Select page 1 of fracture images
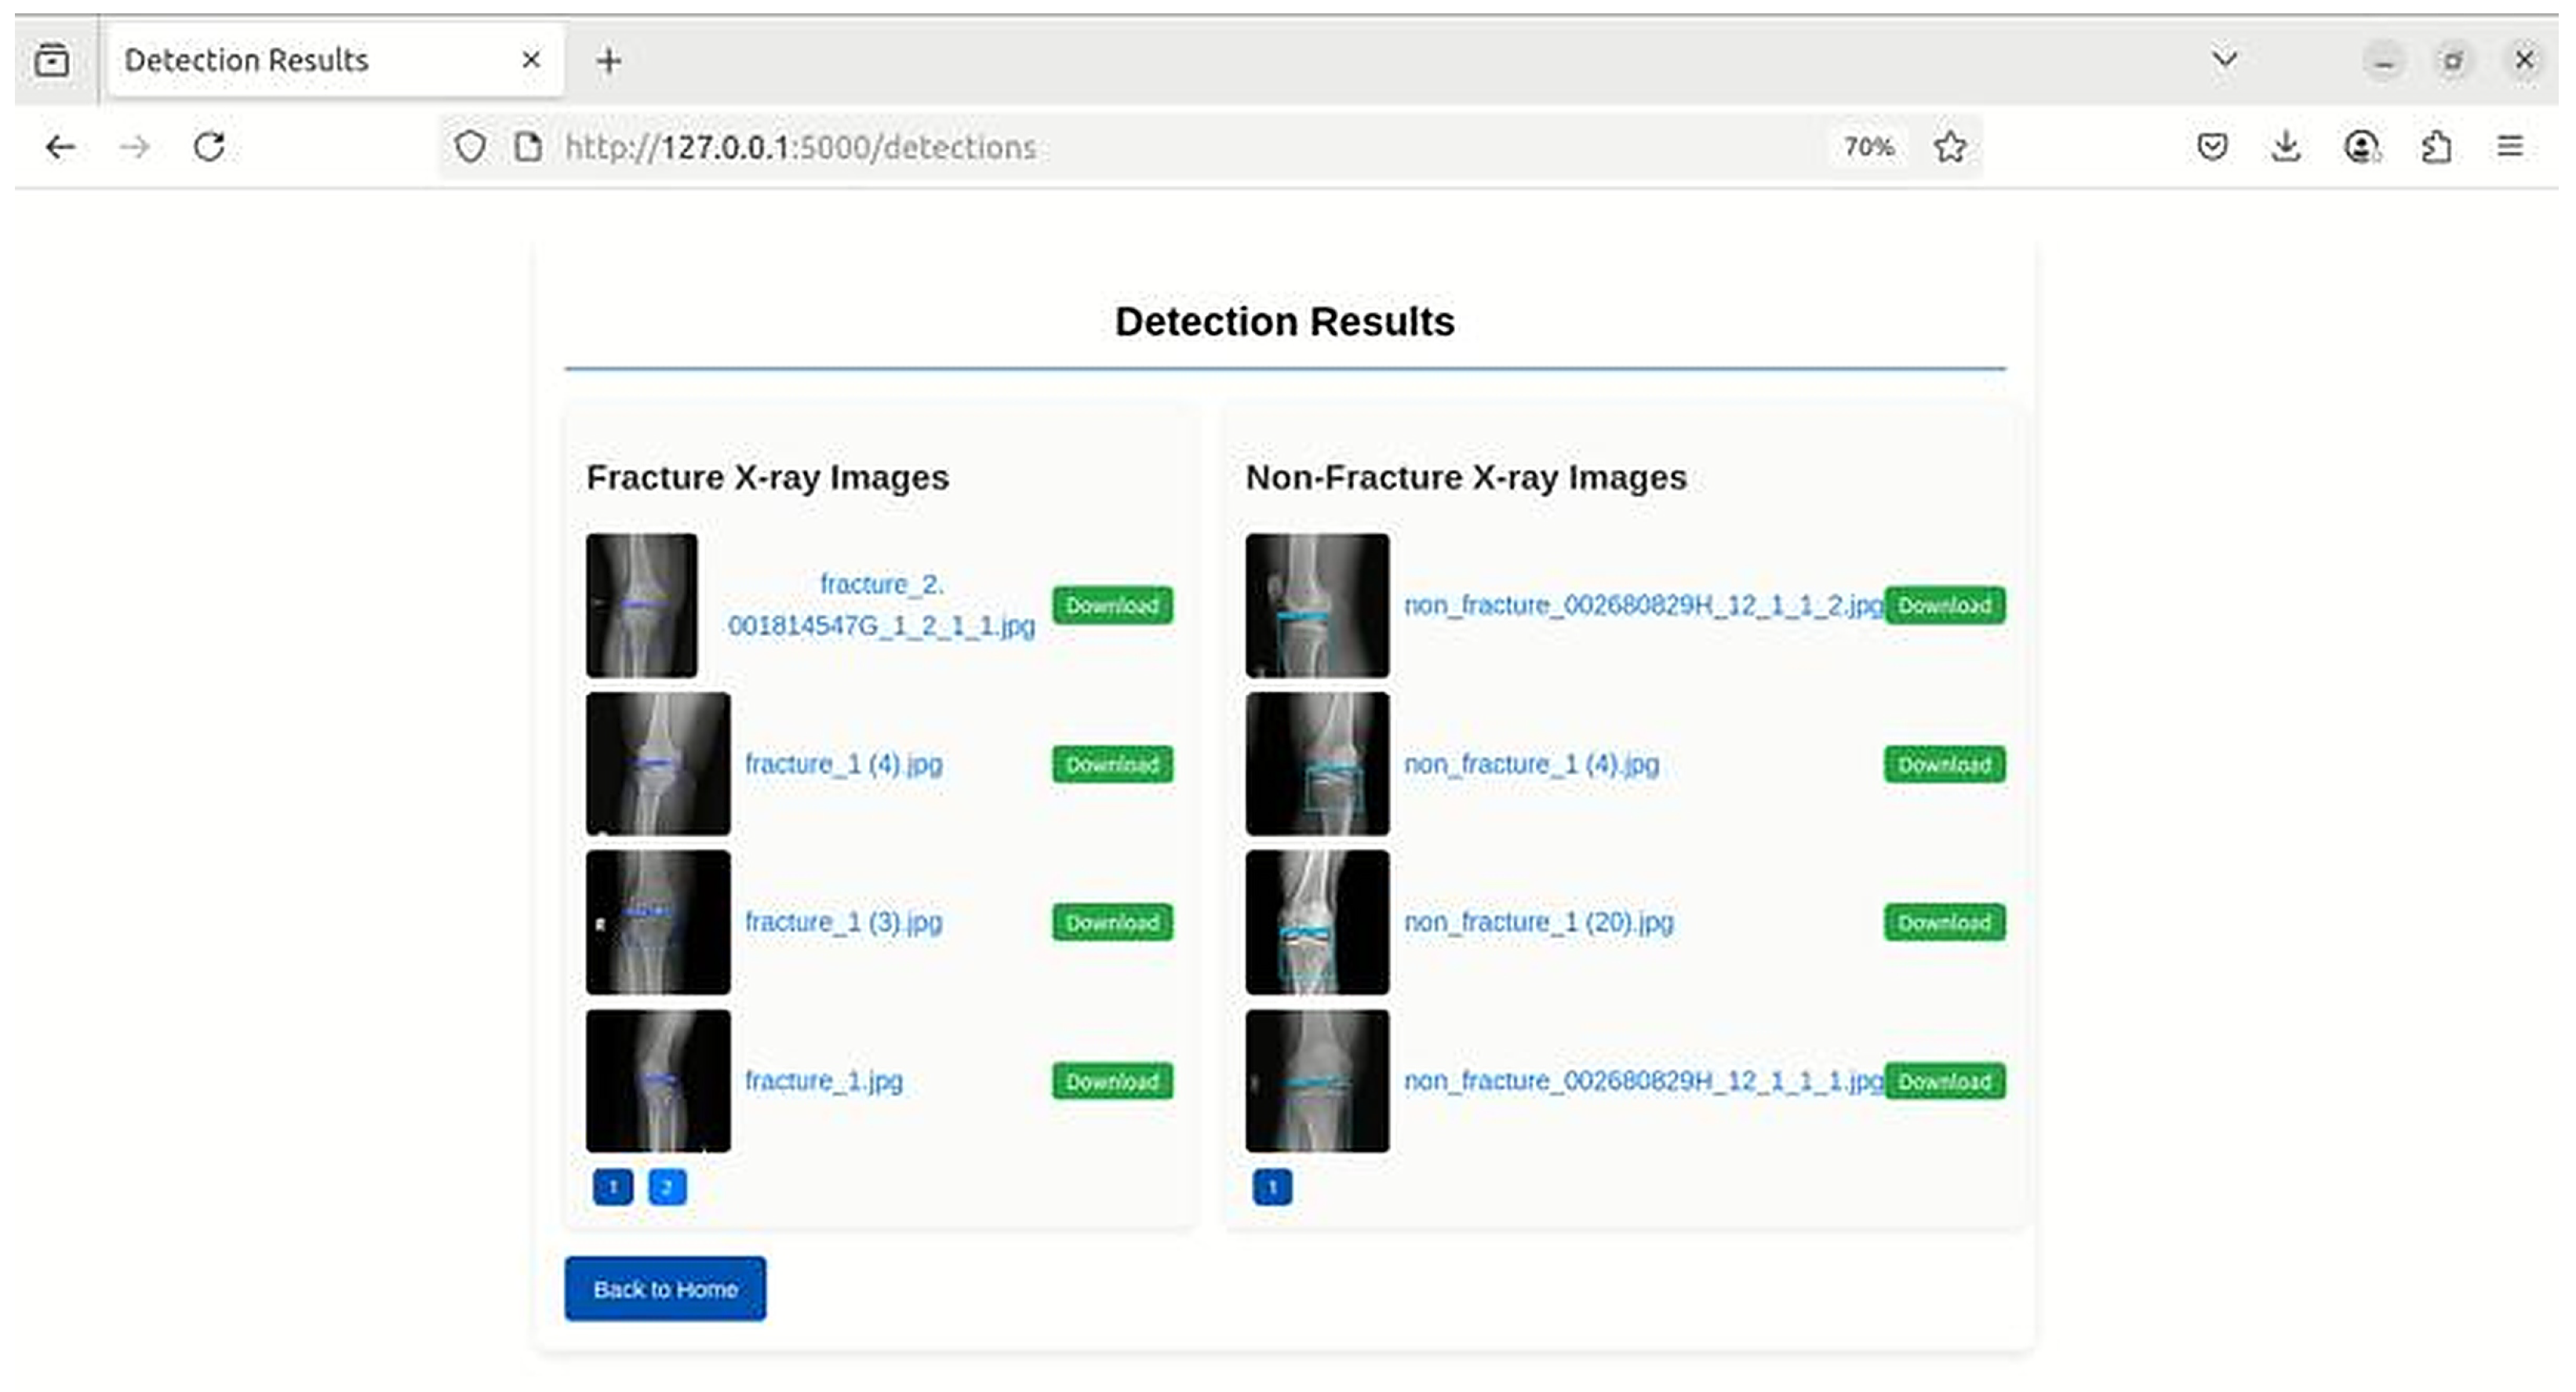 [613, 1187]
